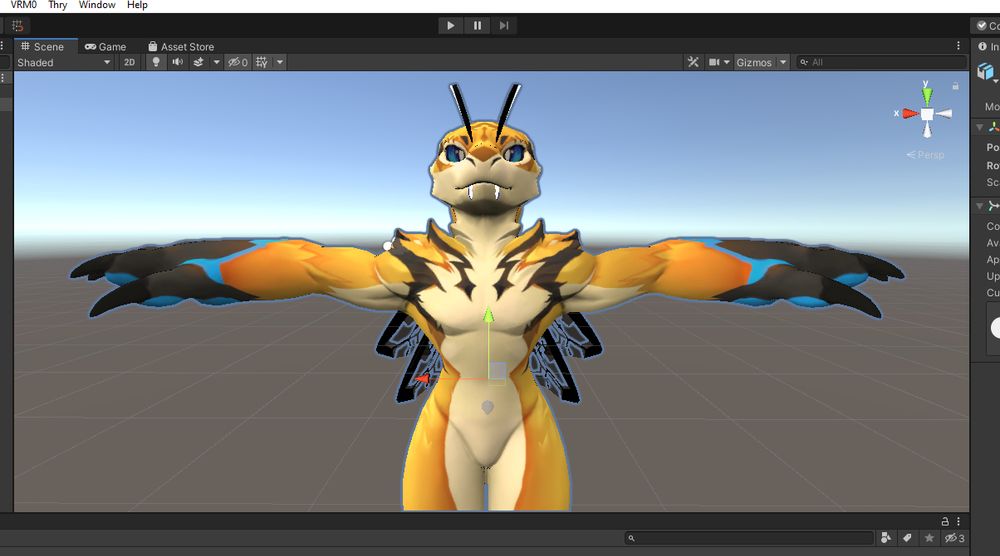Open the scene camera dropdown arrow
The image size is (1000, 556).
coord(726,62)
